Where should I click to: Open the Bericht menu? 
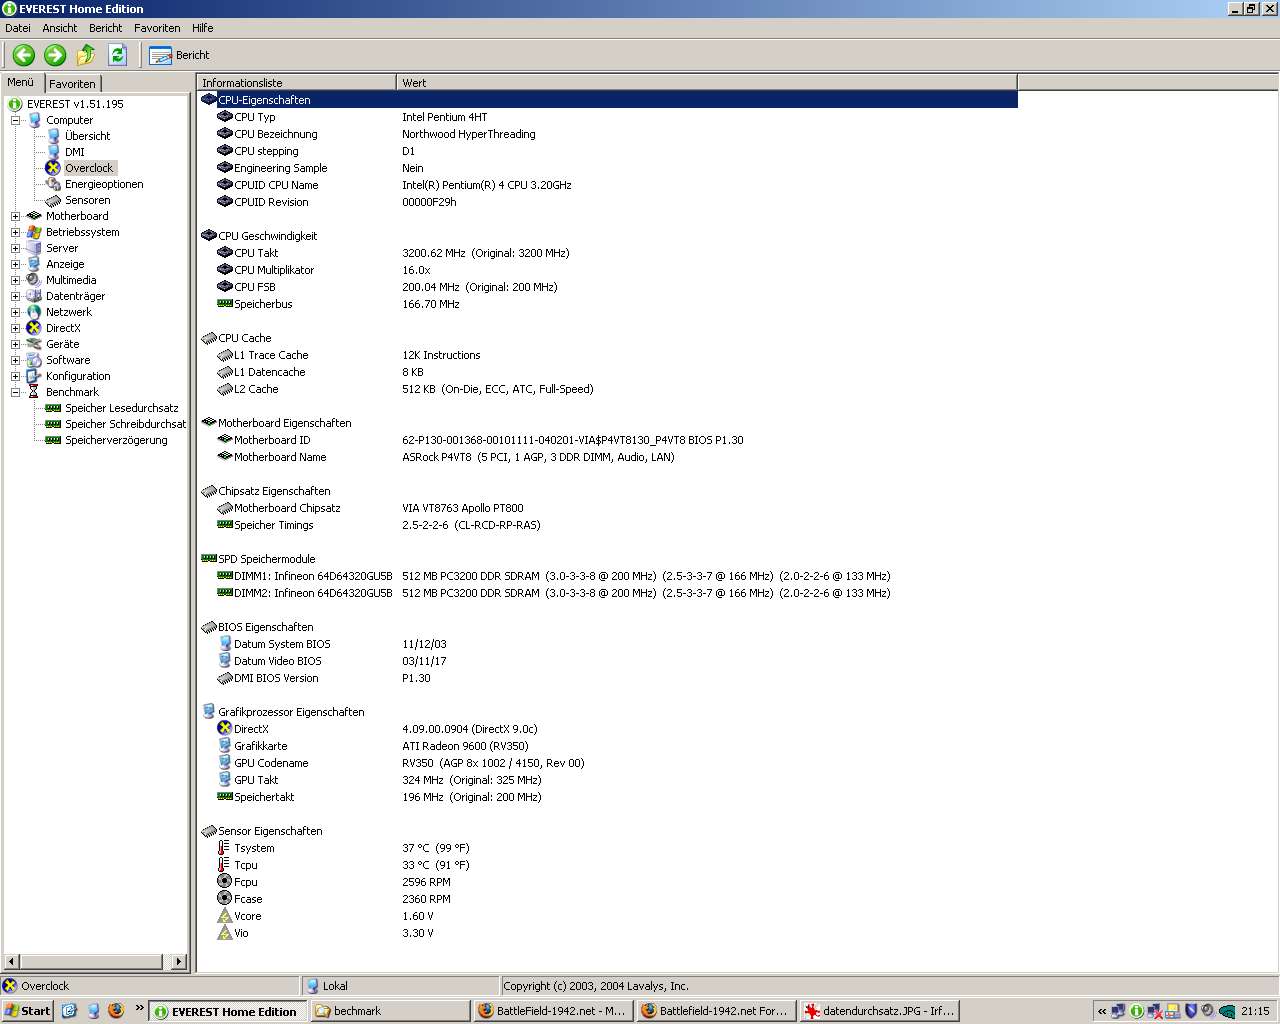pyautogui.click(x=106, y=28)
